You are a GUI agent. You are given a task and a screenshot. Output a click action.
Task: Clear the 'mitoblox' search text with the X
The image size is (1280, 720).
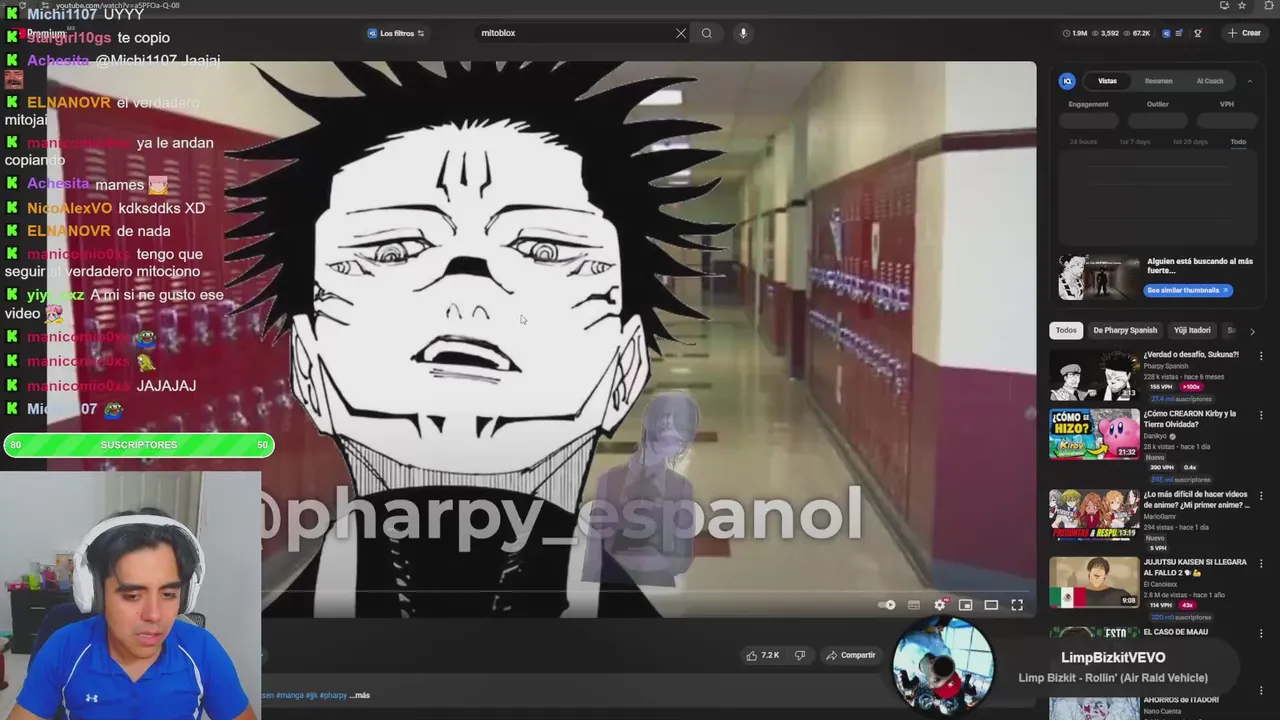(x=681, y=33)
